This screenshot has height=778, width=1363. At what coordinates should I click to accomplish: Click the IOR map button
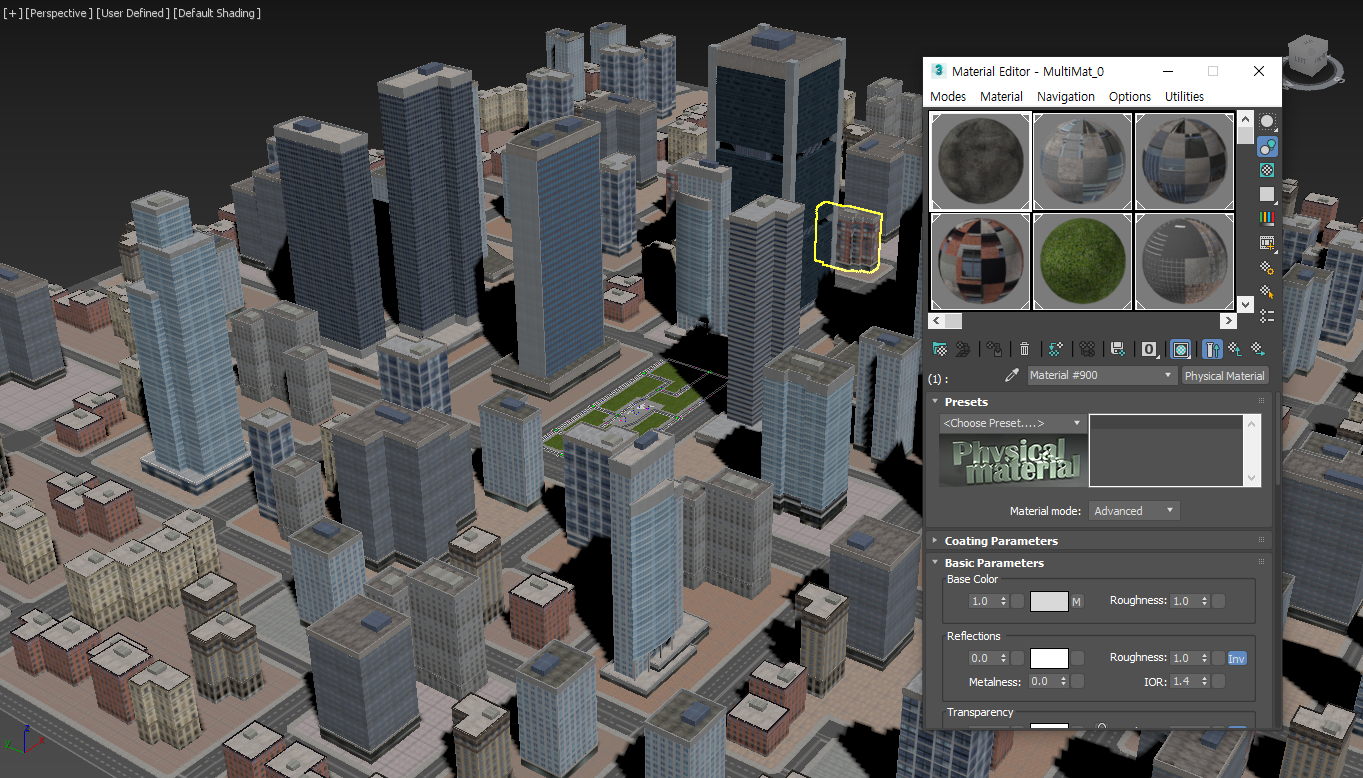click(x=1219, y=682)
